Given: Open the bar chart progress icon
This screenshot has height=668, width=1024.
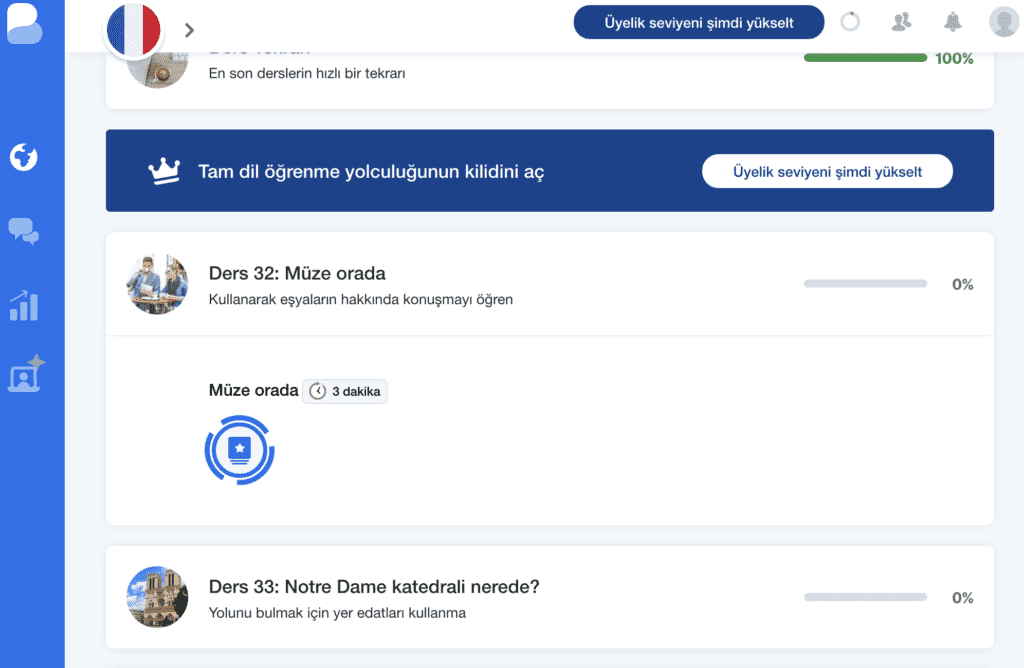Looking at the screenshot, I should 23,306.
